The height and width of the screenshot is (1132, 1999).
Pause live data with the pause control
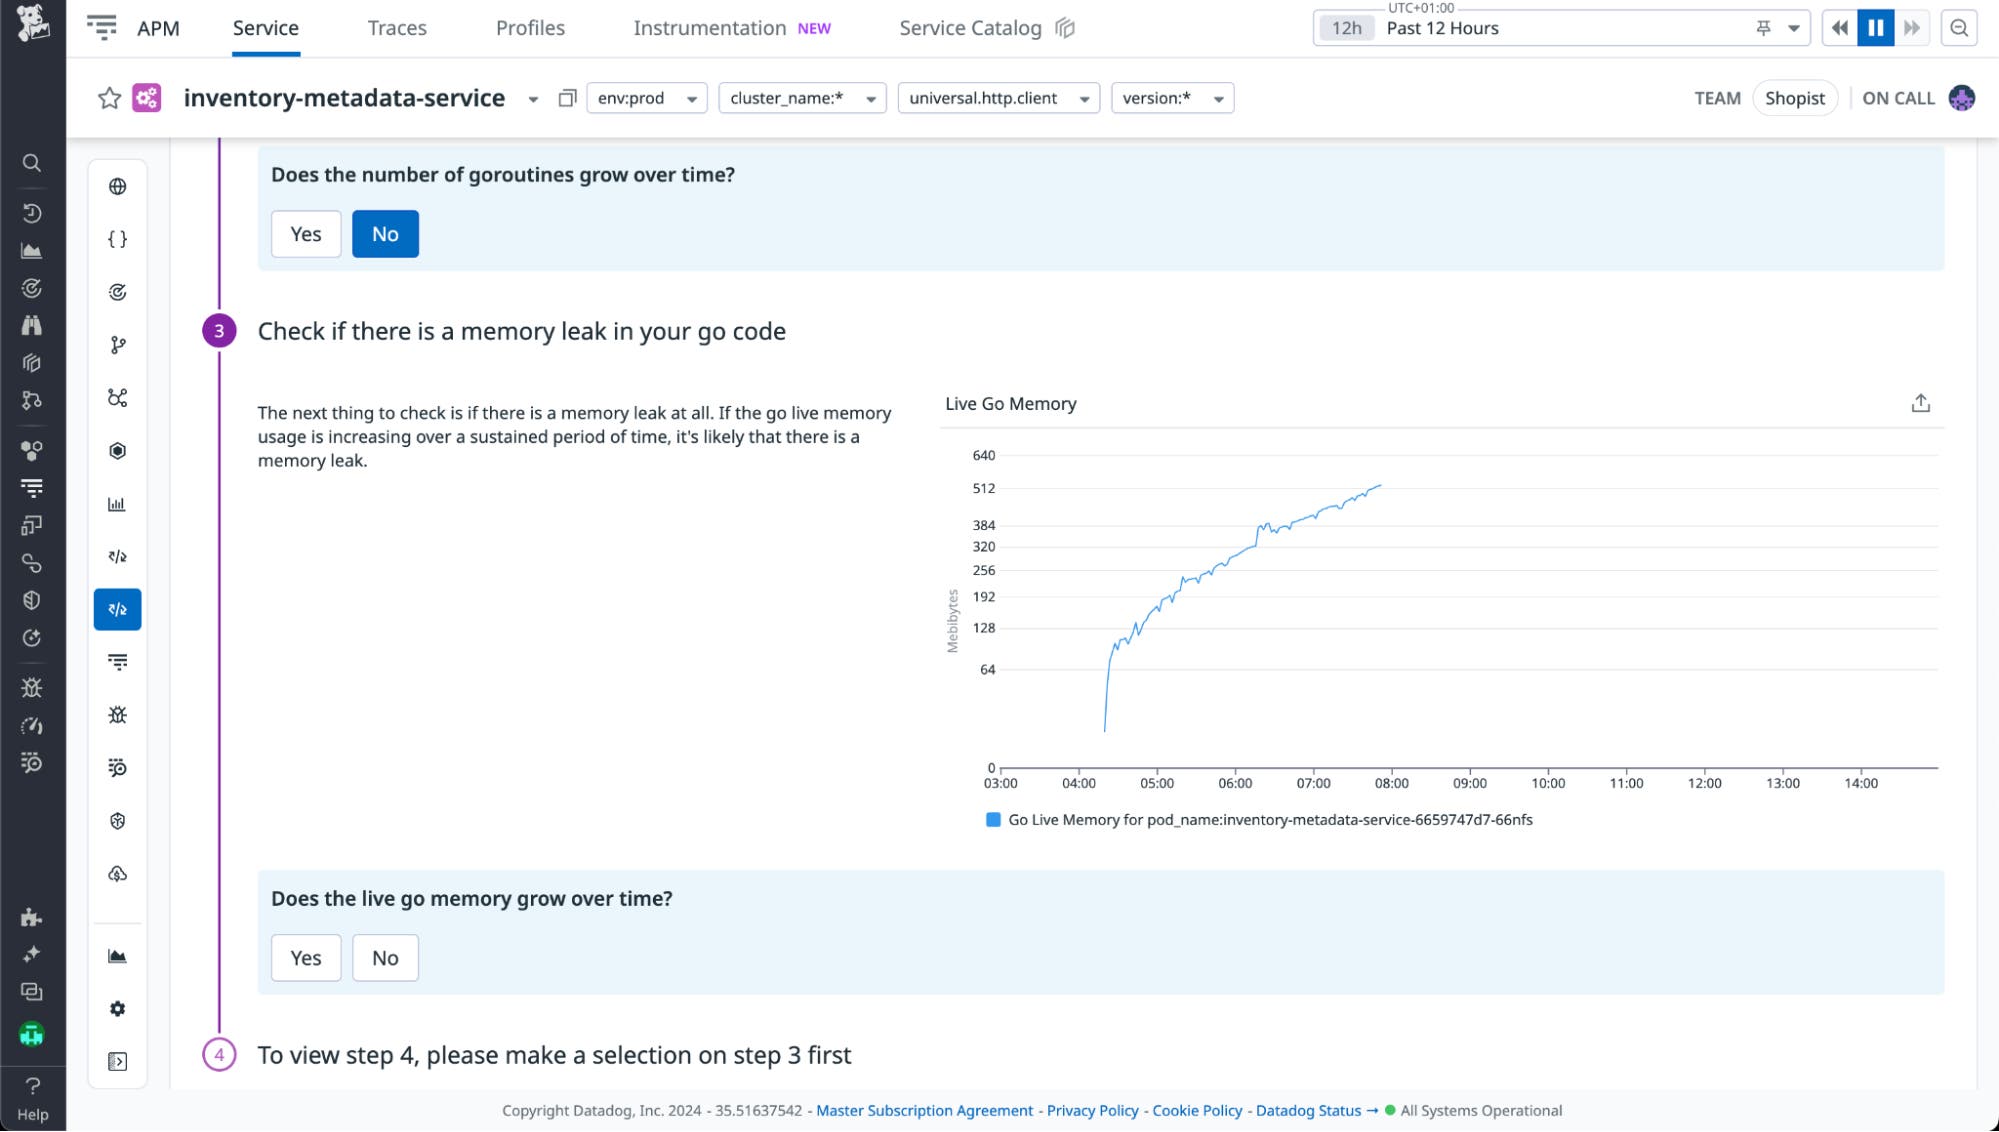point(1875,27)
